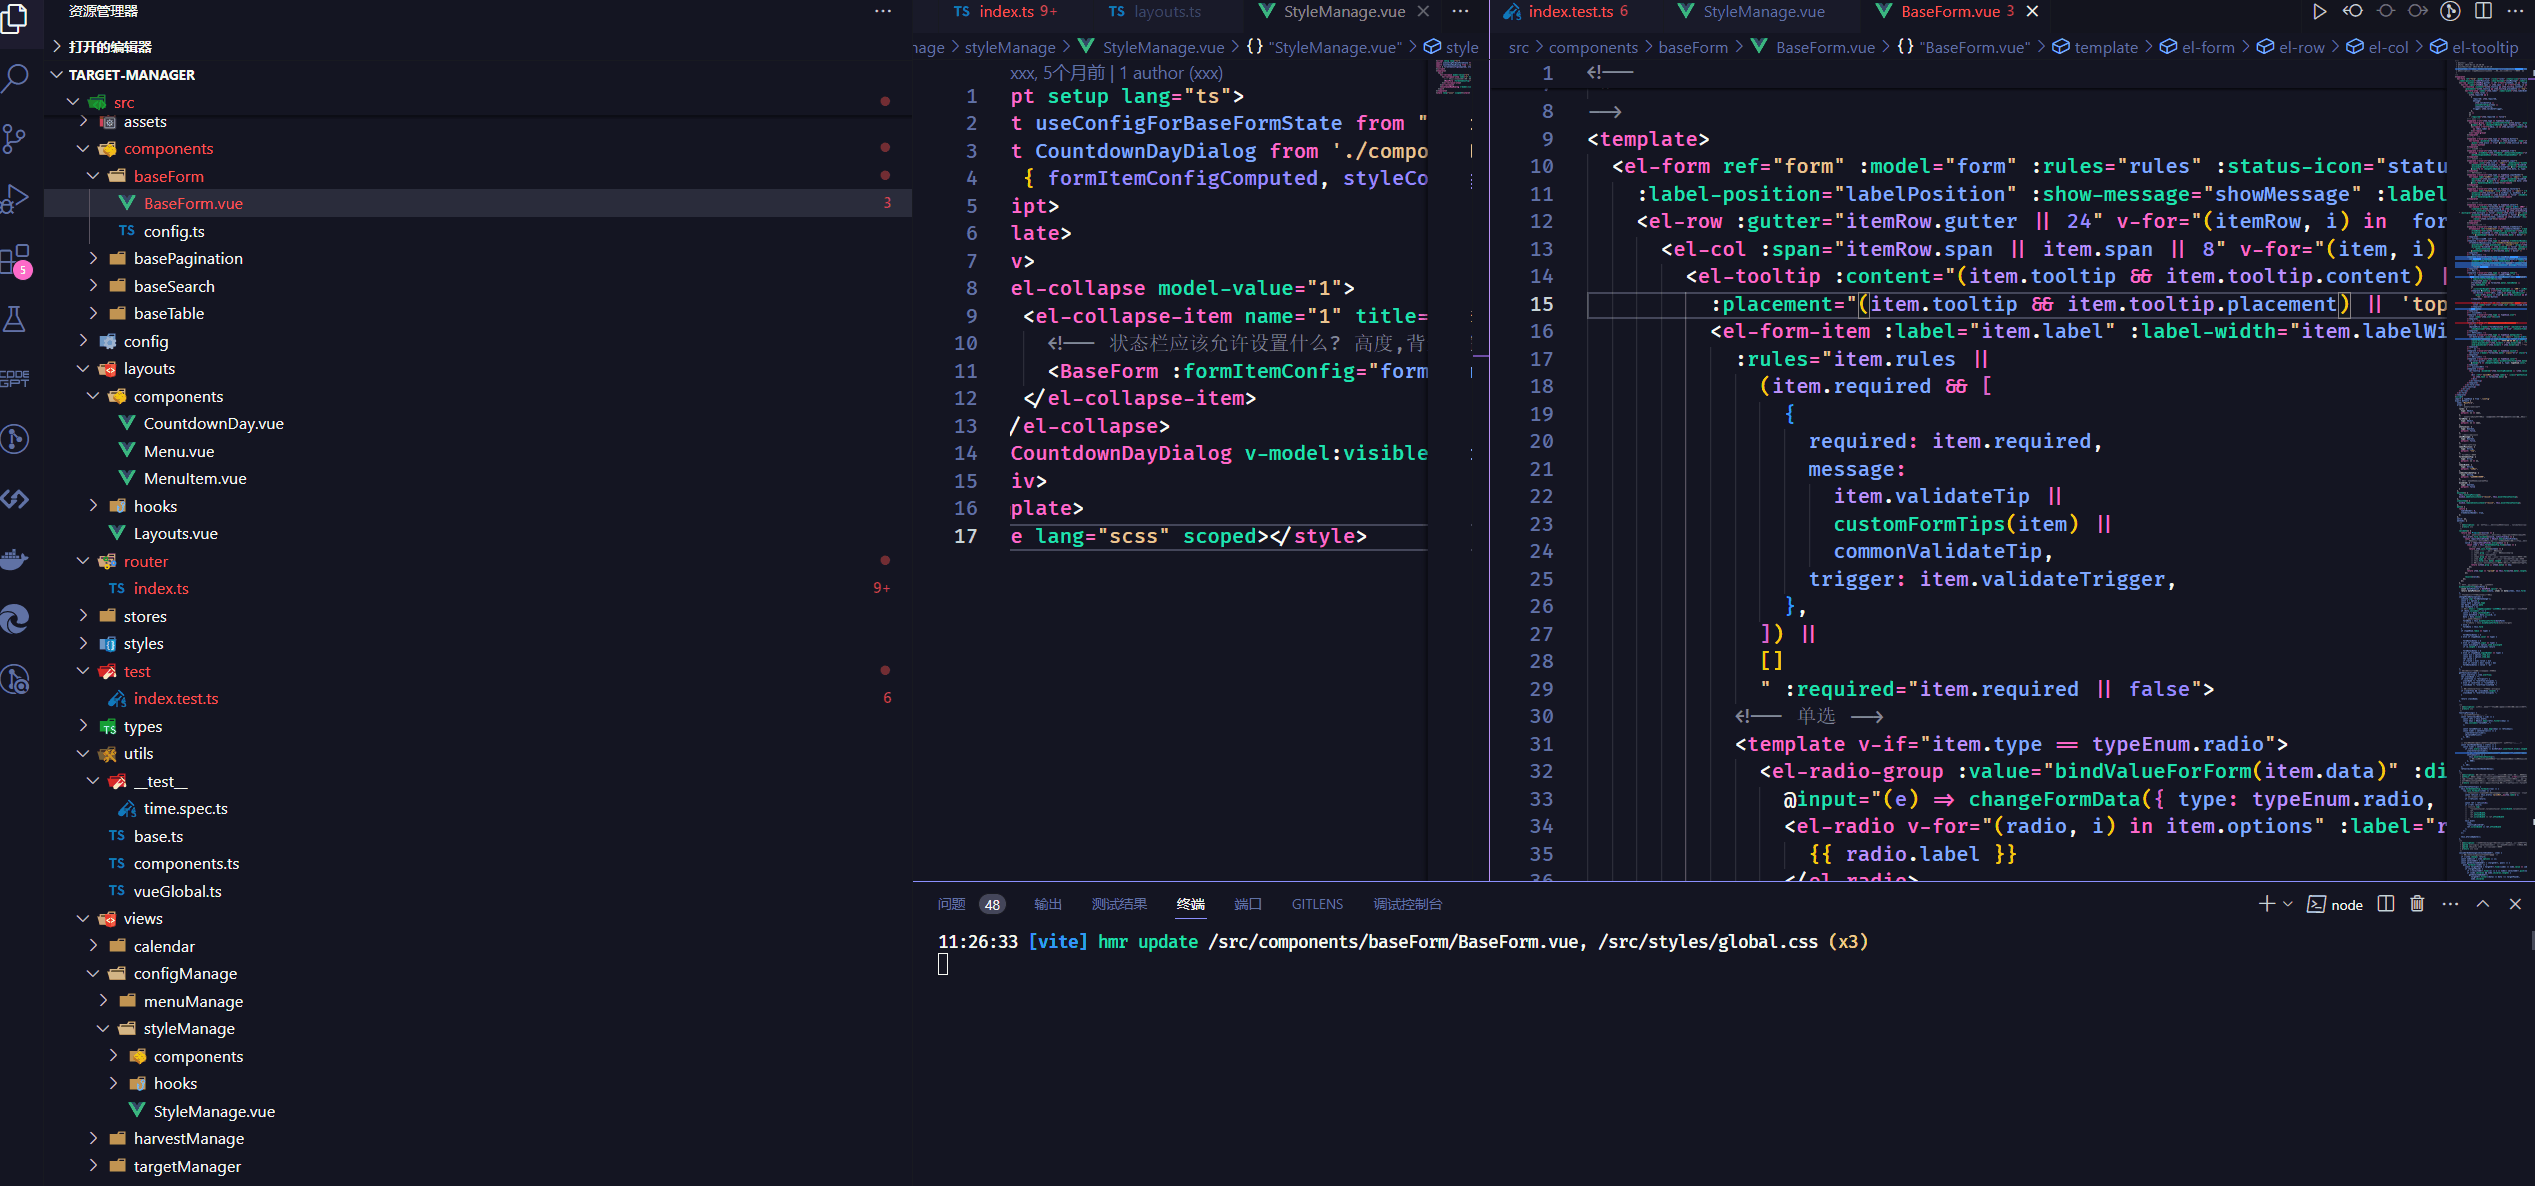This screenshot has width=2535, height=1186.
Task: Expand the baseTable folder
Action: [170, 313]
